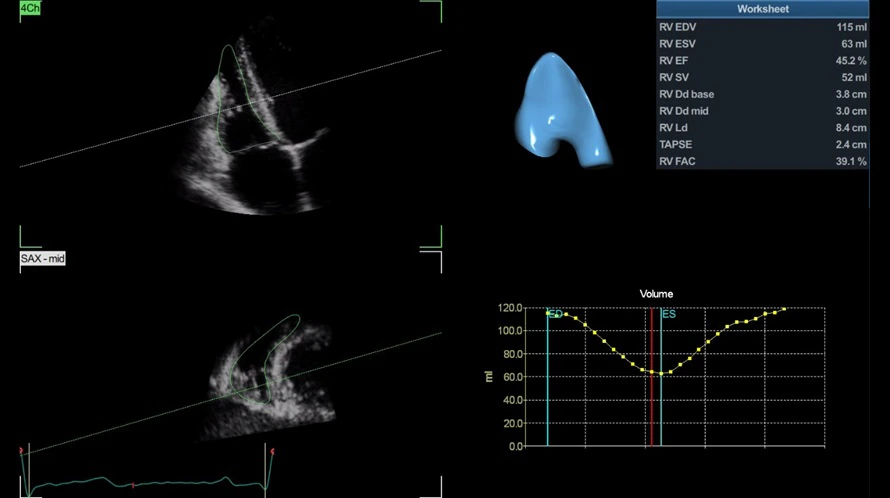Click the minimum point on volume curve
890x498 pixels.
661,374
